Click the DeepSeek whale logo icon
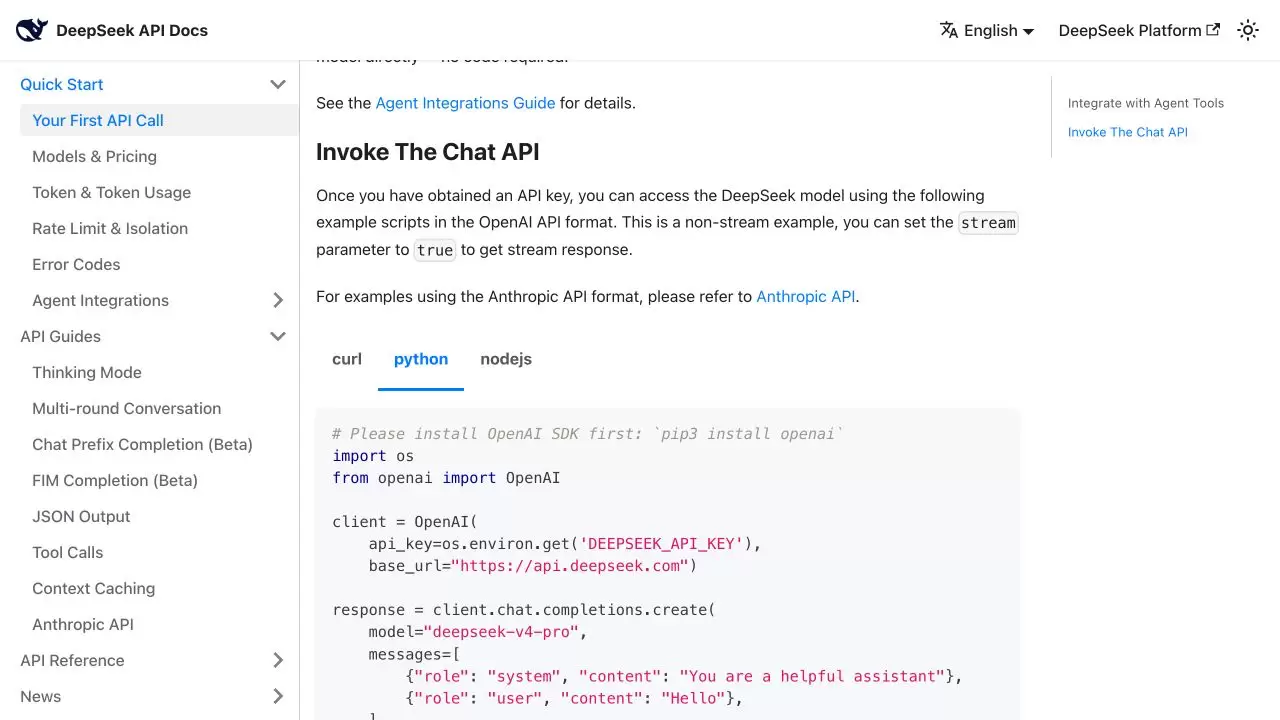The height and width of the screenshot is (720, 1280). click(32, 30)
